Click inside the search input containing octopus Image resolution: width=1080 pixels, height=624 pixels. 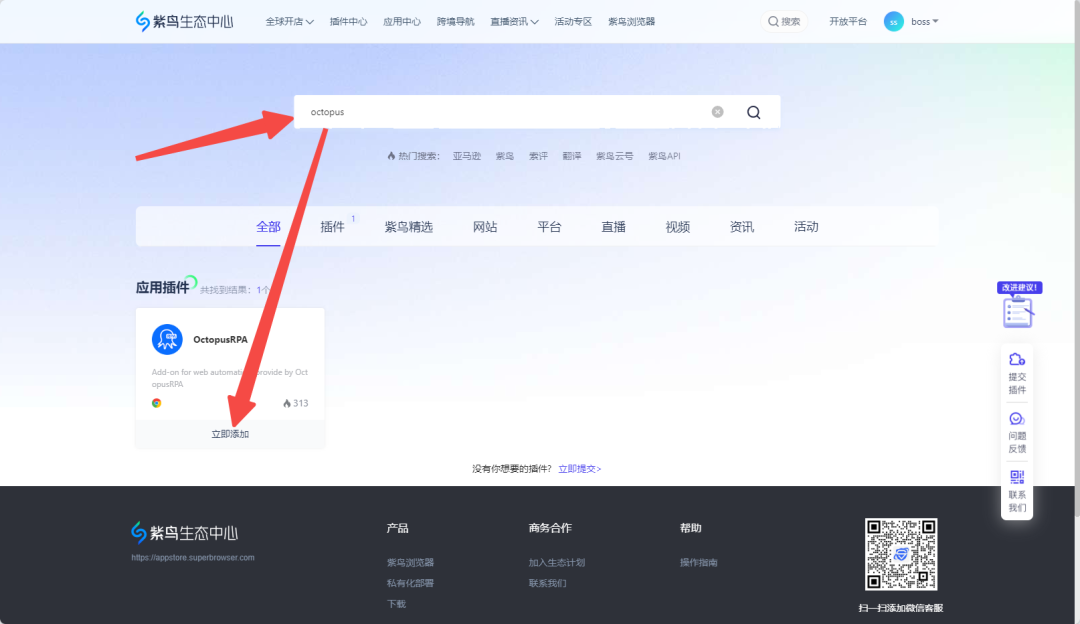pyautogui.click(x=450, y=111)
